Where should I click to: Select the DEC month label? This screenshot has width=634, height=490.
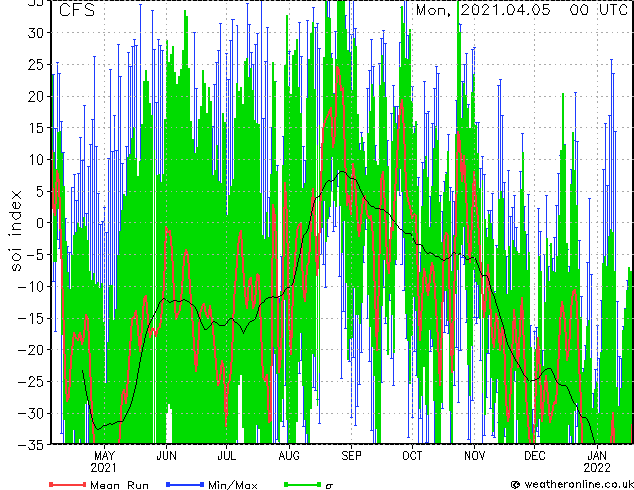coord(535,456)
